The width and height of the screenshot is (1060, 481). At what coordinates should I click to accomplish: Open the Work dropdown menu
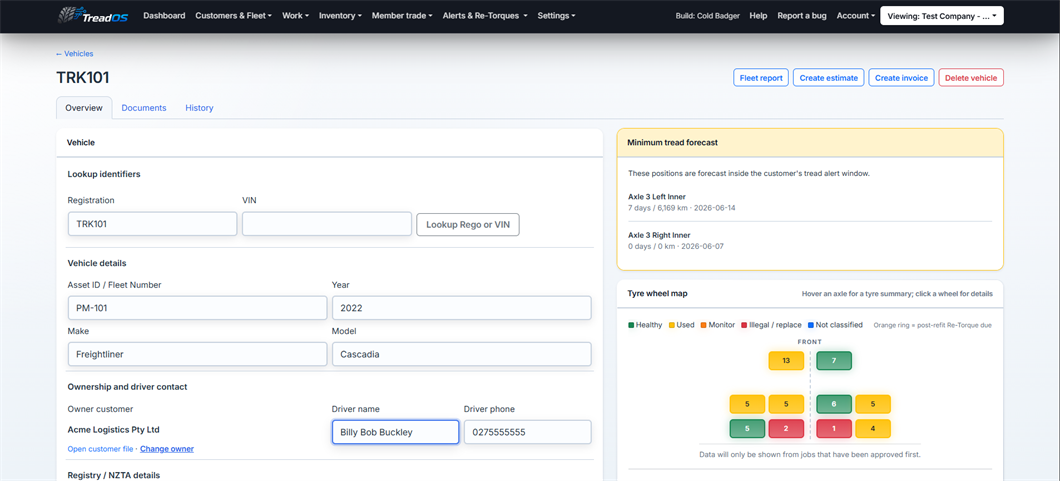point(295,16)
